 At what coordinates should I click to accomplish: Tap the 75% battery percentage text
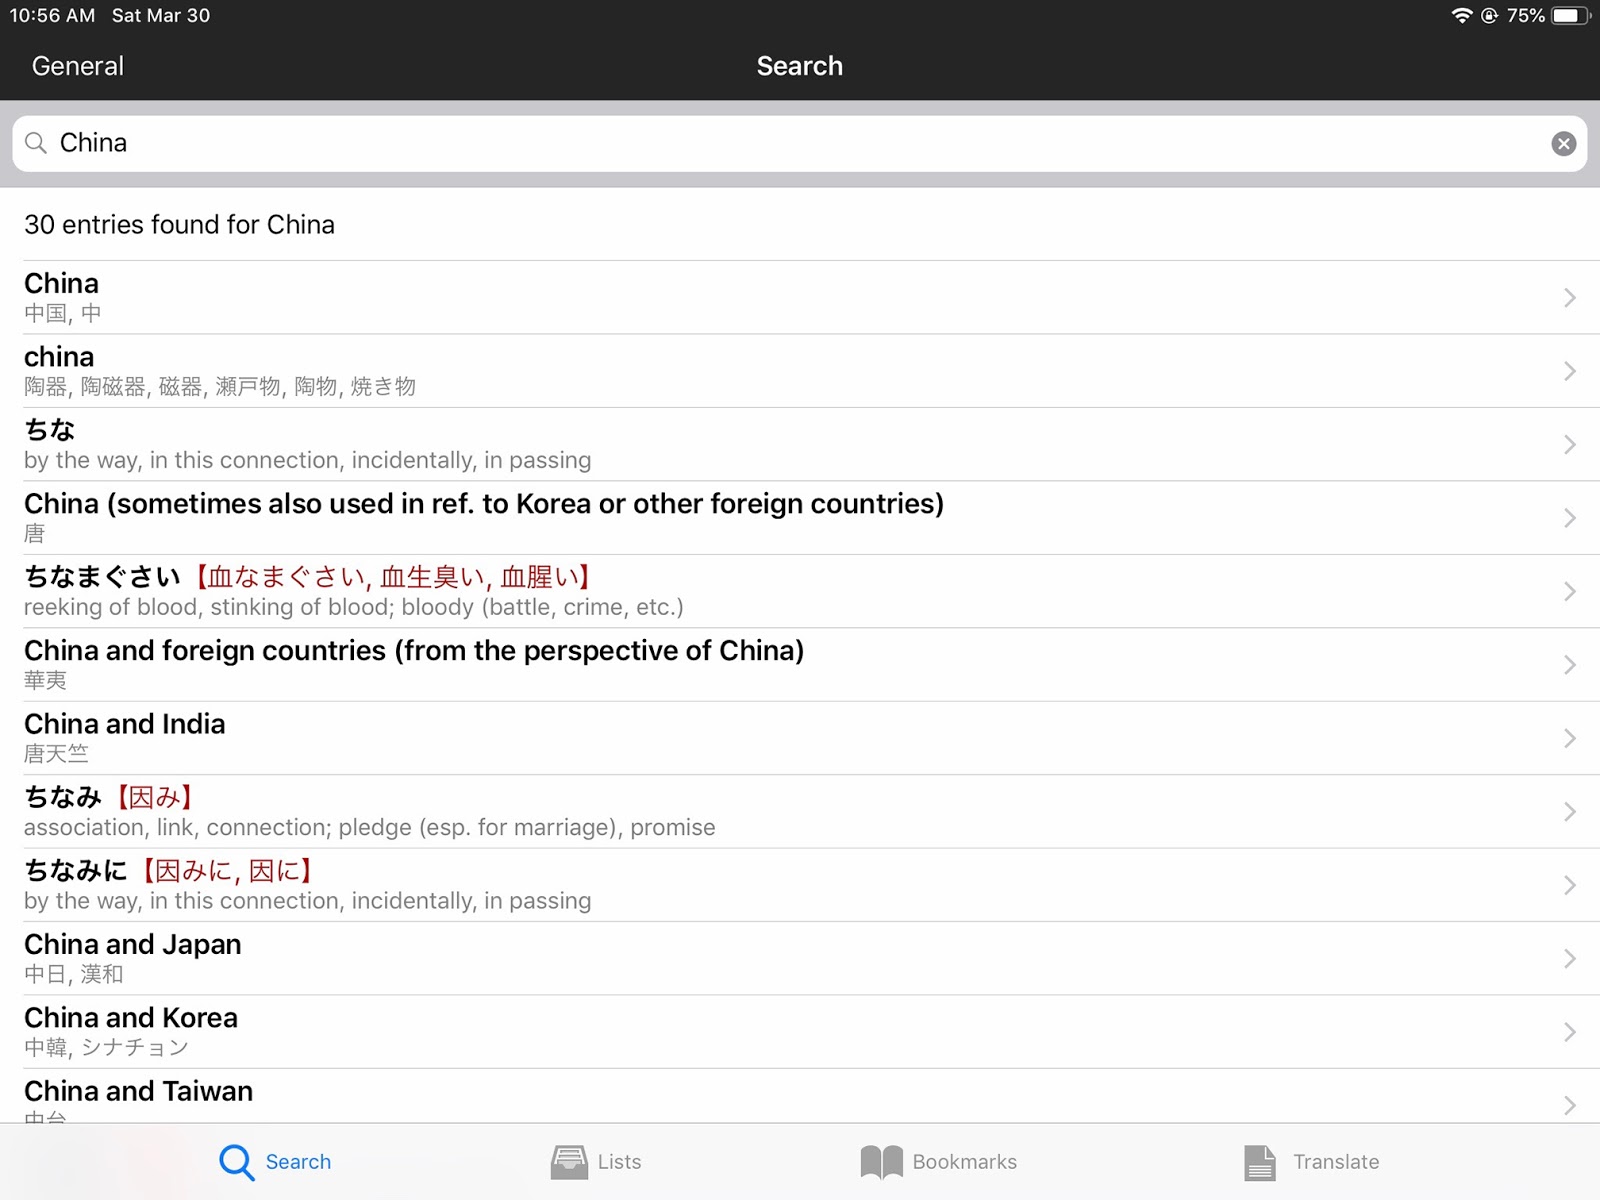[1526, 15]
